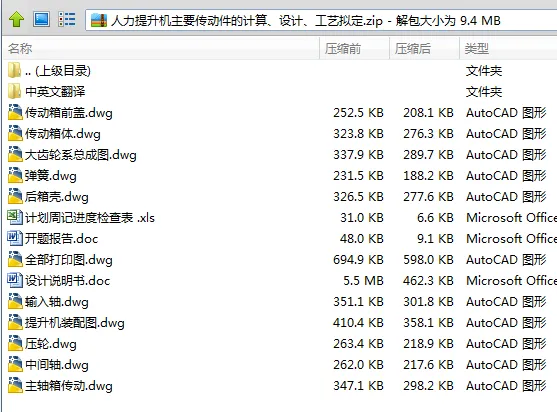The width and height of the screenshot is (557, 412).
Task: Switch to large icon view mode
Action: (x=42, y=19)
